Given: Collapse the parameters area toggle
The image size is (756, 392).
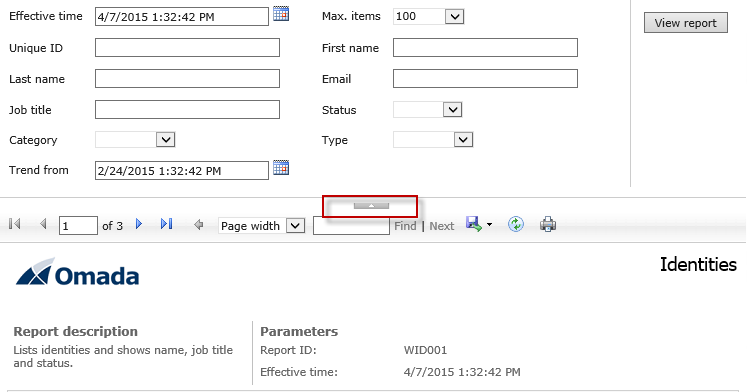Looking at the screenshot, I should tap(371, 206).
